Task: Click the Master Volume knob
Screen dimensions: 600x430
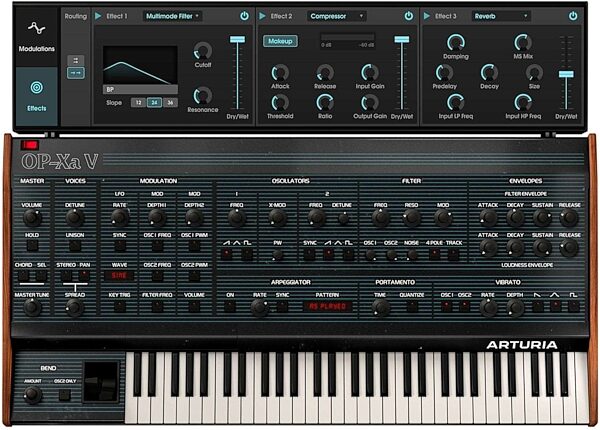Action: click(32, 217)
